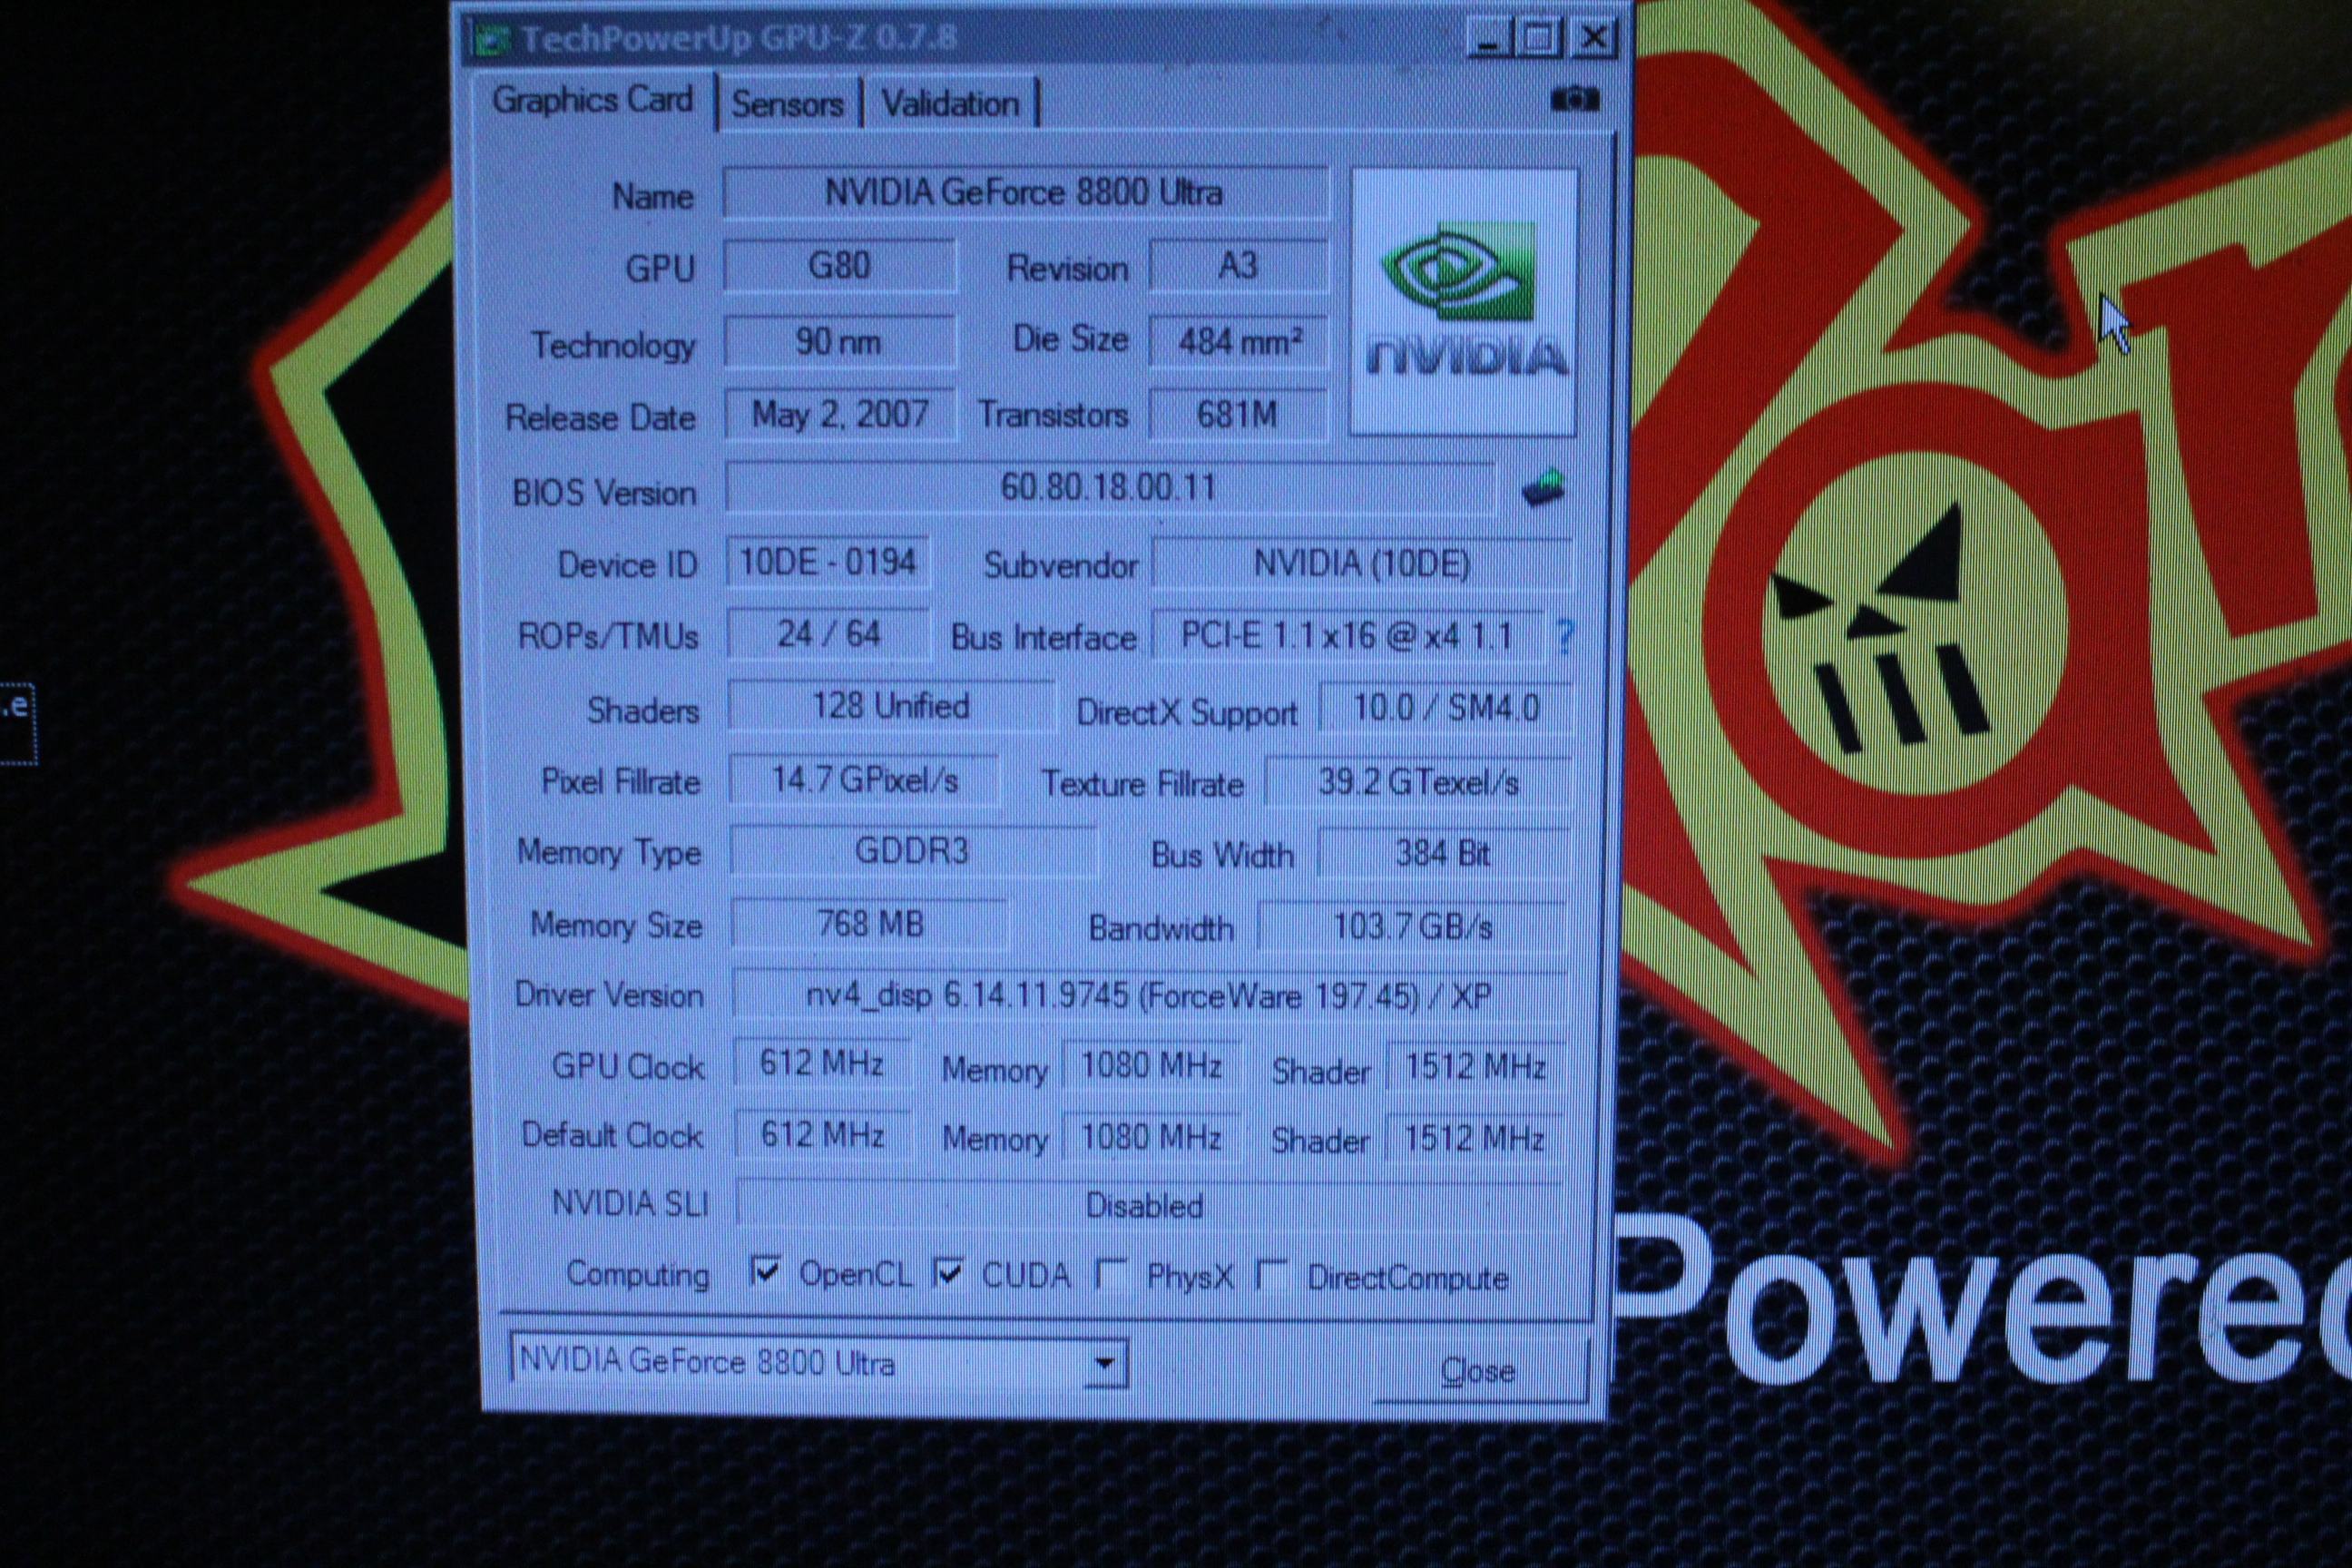Click the Memory Size field 768 MB
Screen dimensions: 2352x1568
pyautogui.click(x=870, y=923)
